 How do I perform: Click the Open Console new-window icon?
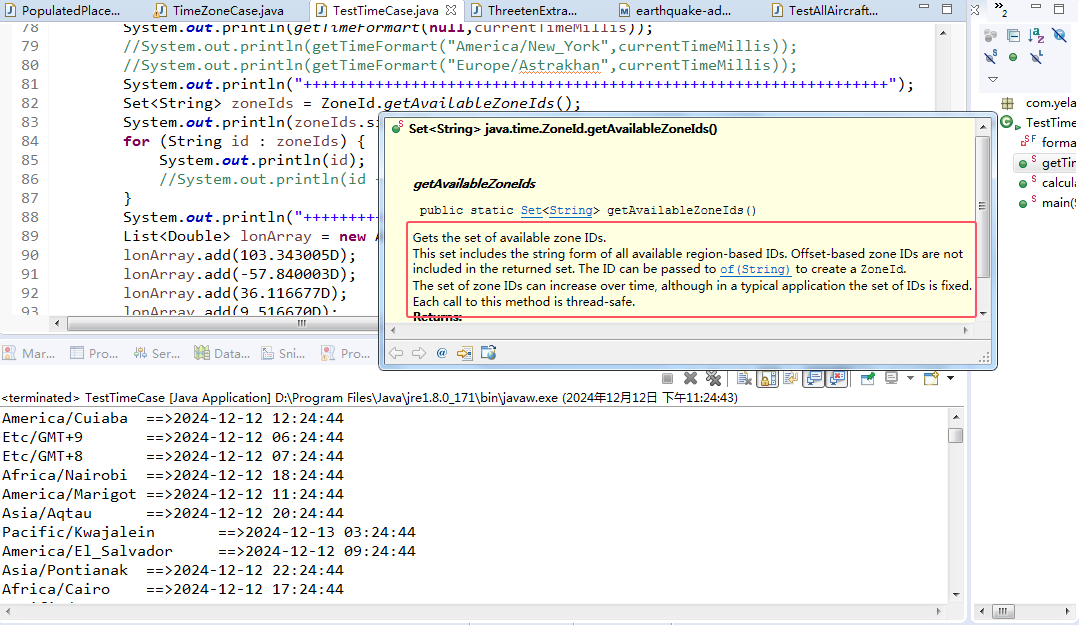pyautogui.click(x=931, y=378)
